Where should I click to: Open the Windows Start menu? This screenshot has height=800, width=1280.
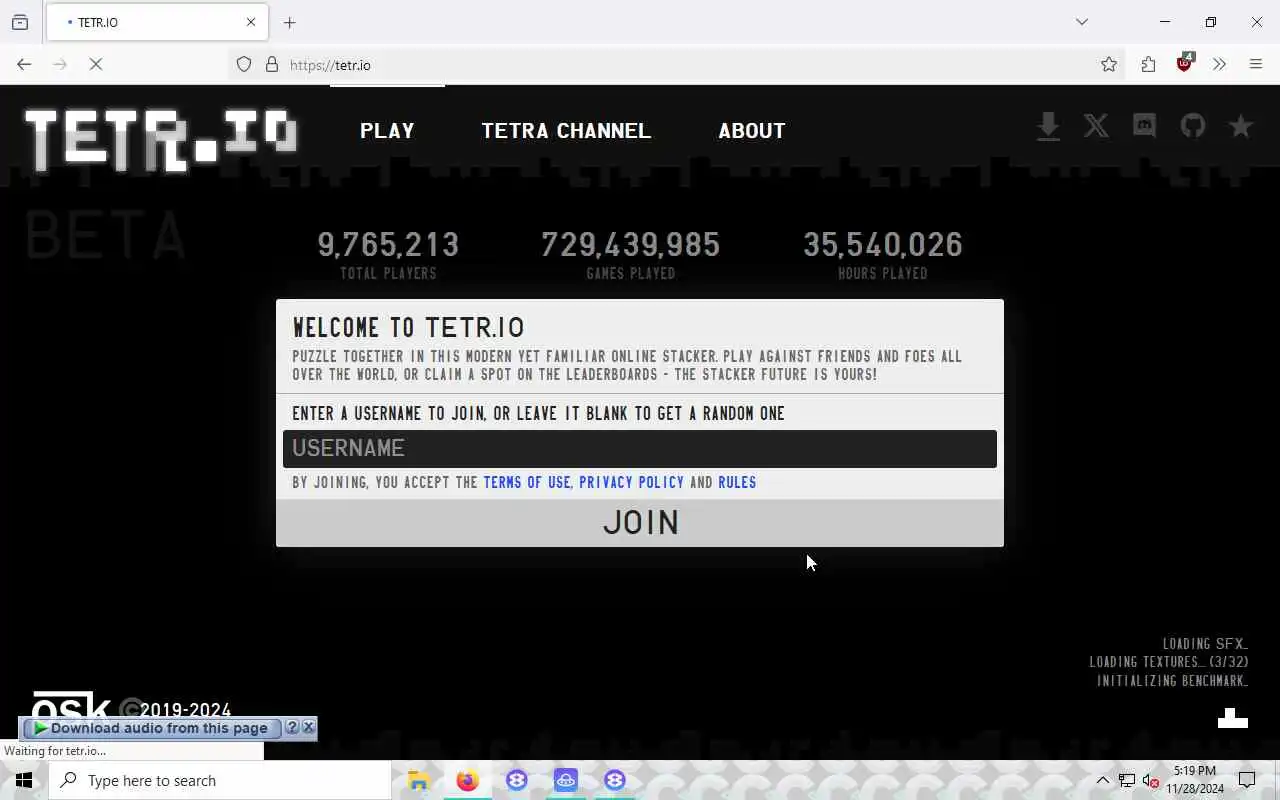point(24,780)
